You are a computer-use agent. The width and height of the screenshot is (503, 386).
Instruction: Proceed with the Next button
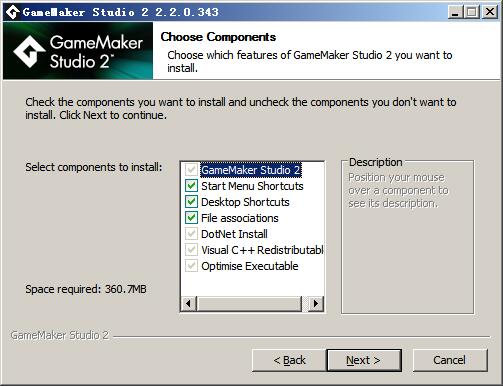(x=364, y=360)
